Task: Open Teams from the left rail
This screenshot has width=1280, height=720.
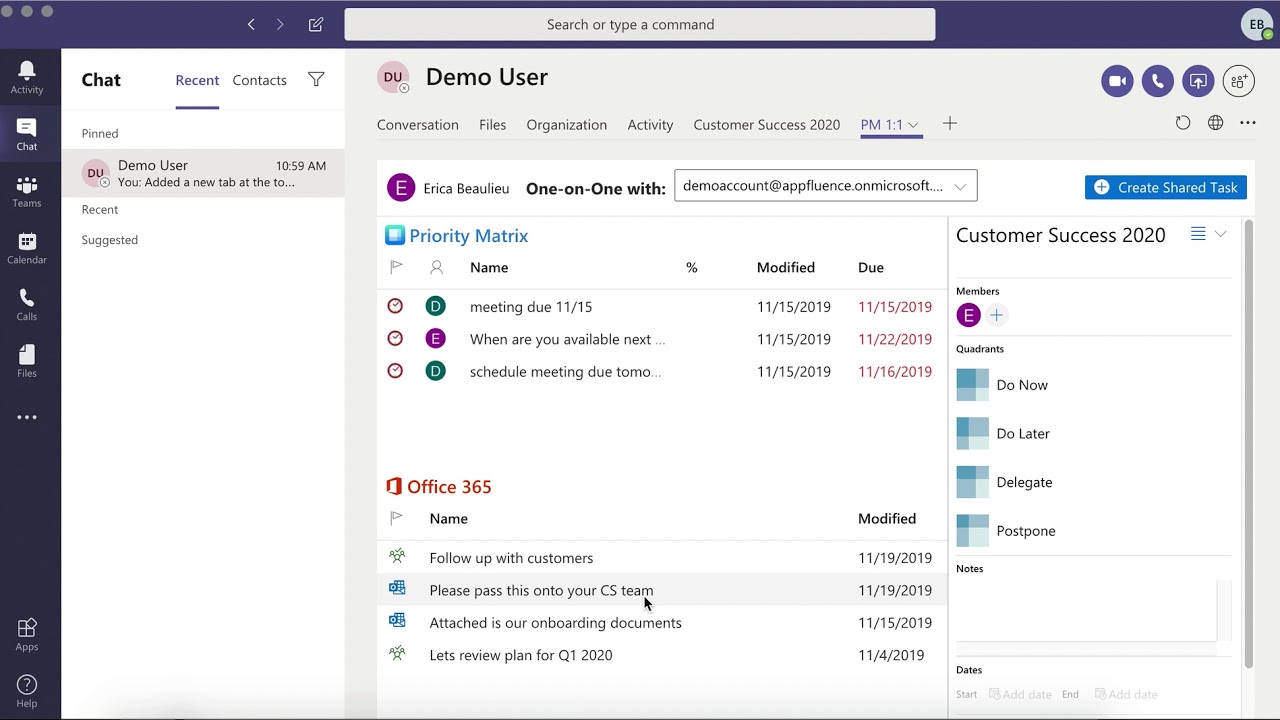Action: click(27, 191)
